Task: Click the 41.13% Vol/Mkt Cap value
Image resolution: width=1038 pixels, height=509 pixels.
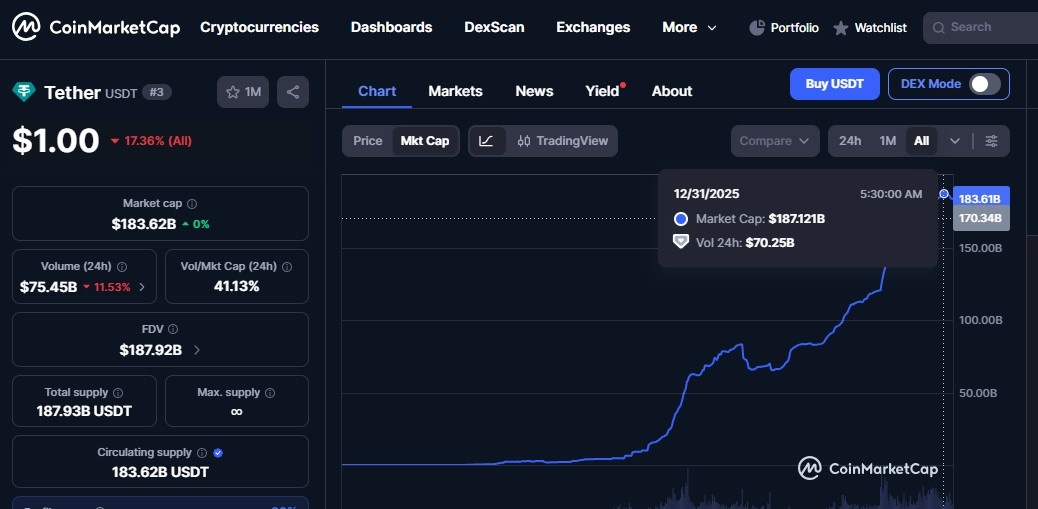Action: (236, 287)
